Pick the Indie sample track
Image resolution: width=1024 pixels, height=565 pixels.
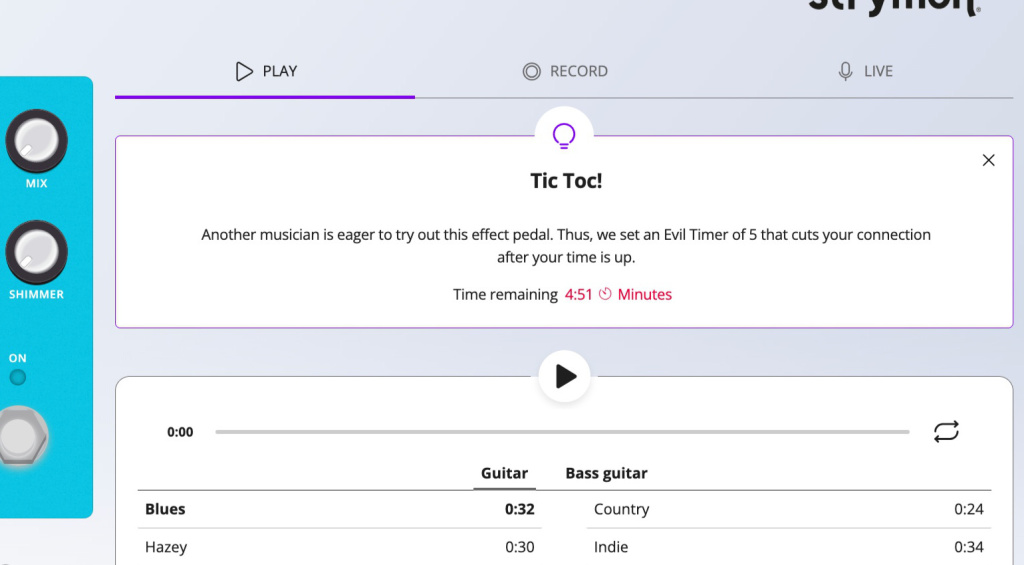coord(788,547)
